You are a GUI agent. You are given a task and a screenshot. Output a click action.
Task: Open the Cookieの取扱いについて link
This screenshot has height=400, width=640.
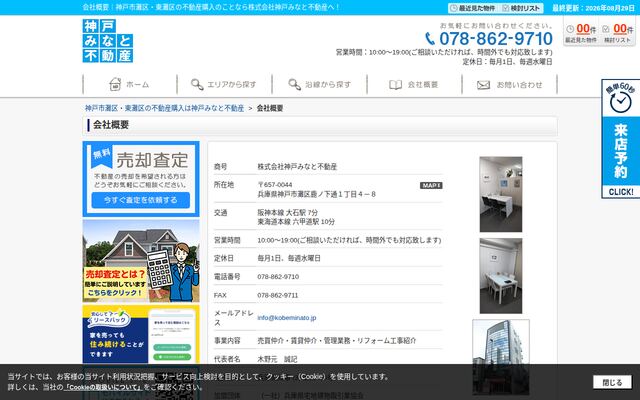click(x=104, y=387)
